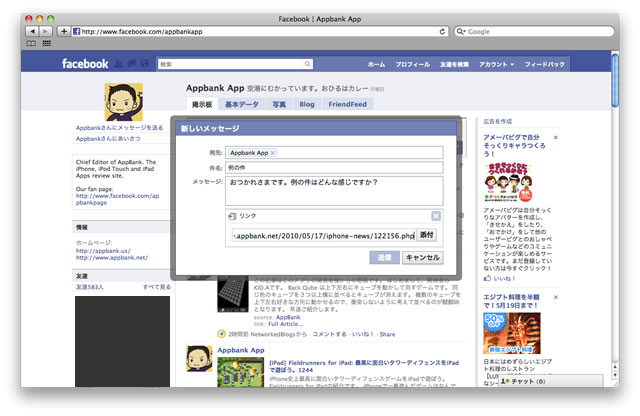The image size is (640, 416).
Task: Open the プロフィール menu item
Action: [x=412, y=65]
